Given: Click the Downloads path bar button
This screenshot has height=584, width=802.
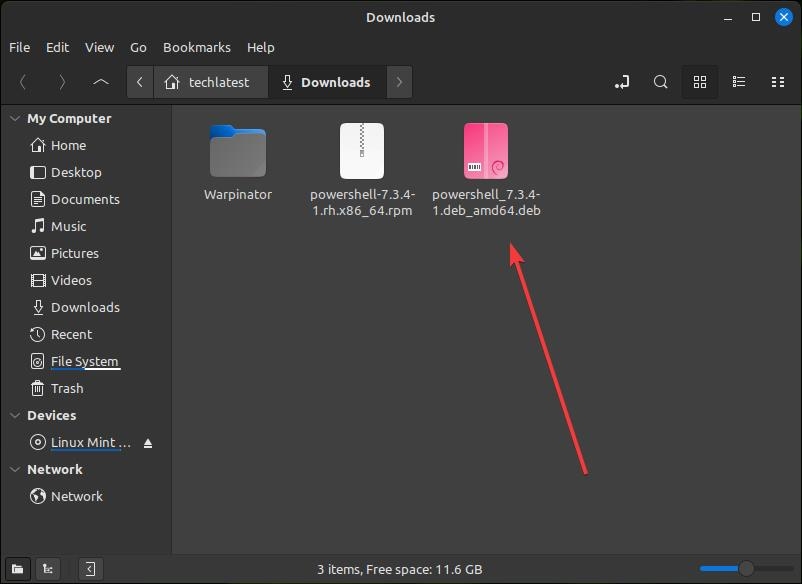Looking at the screenshot, I should 327,82.
